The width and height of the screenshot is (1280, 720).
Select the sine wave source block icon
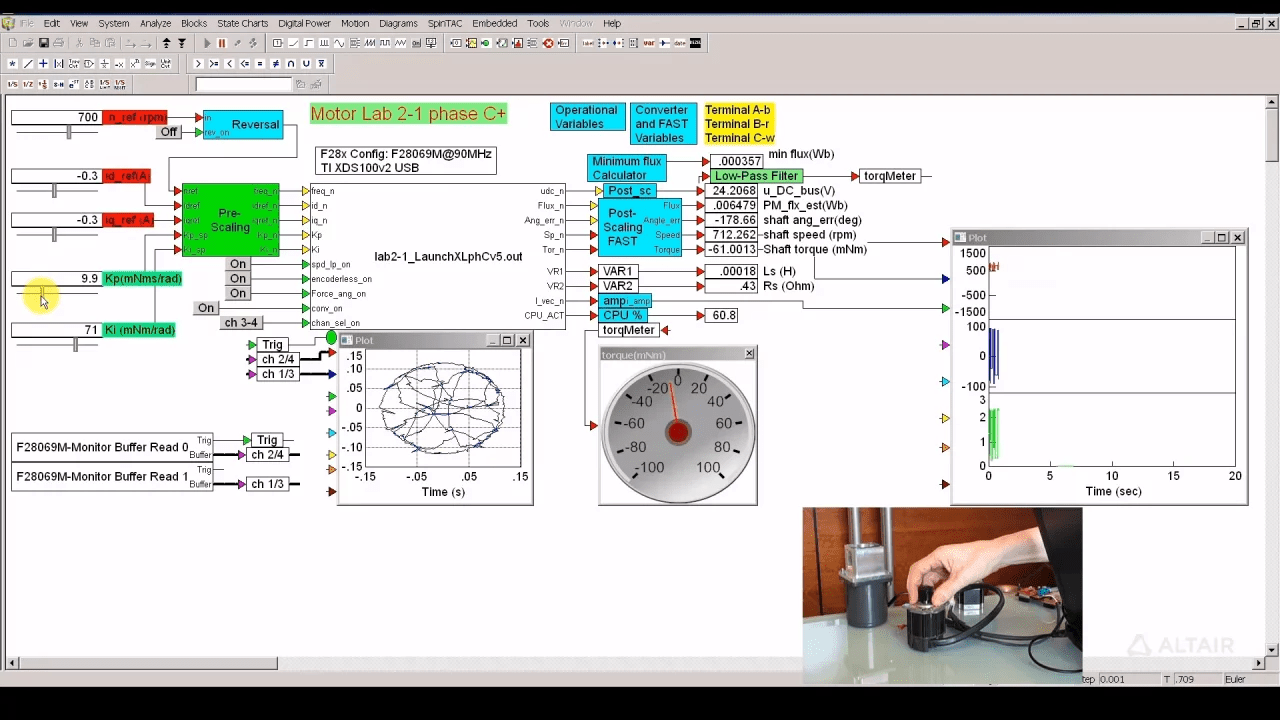coord(339,43)
